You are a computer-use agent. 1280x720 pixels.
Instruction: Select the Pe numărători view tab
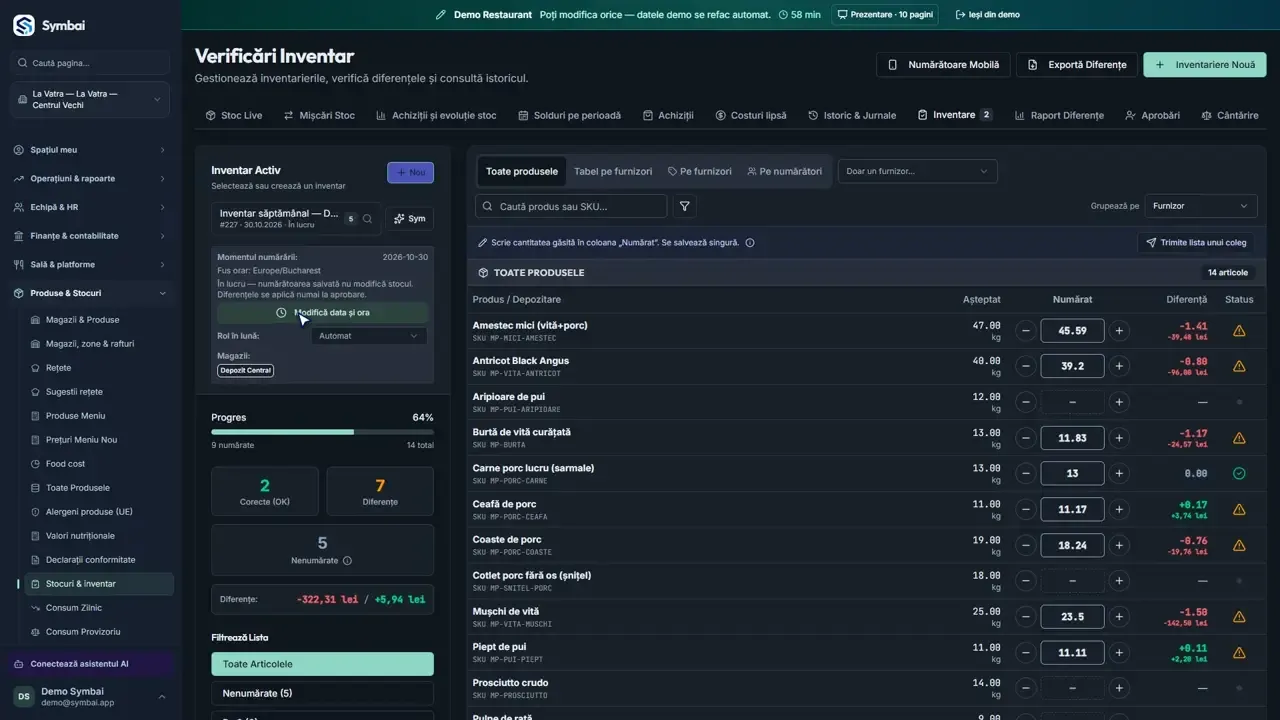click(784, 171)
